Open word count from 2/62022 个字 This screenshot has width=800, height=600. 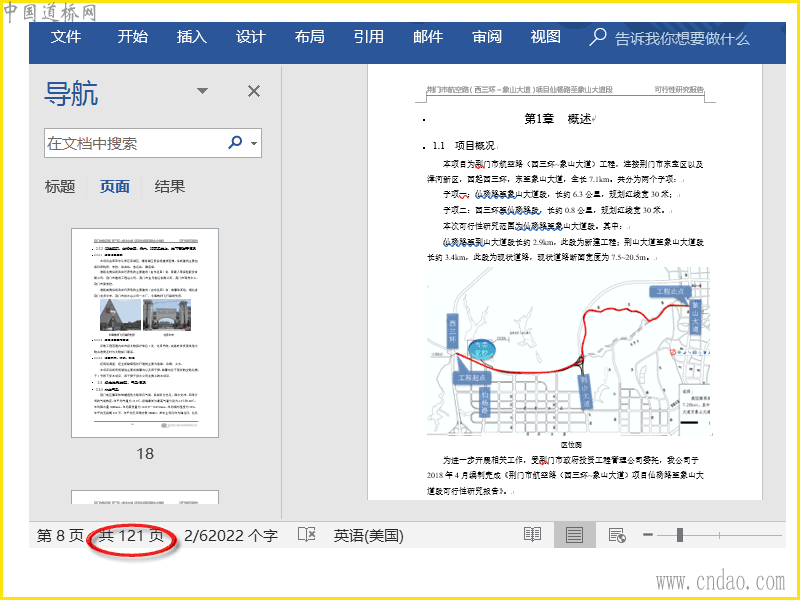[231, 536]
